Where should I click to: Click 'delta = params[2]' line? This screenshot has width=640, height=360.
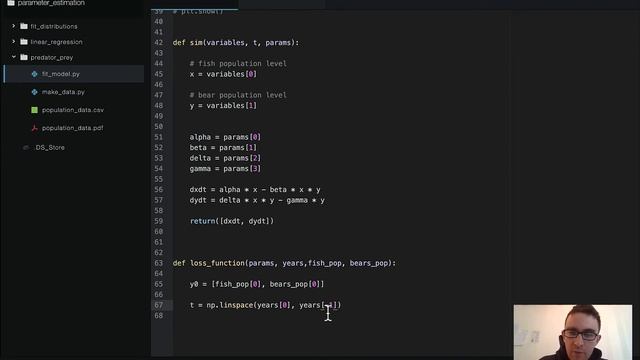coord(225,158)
